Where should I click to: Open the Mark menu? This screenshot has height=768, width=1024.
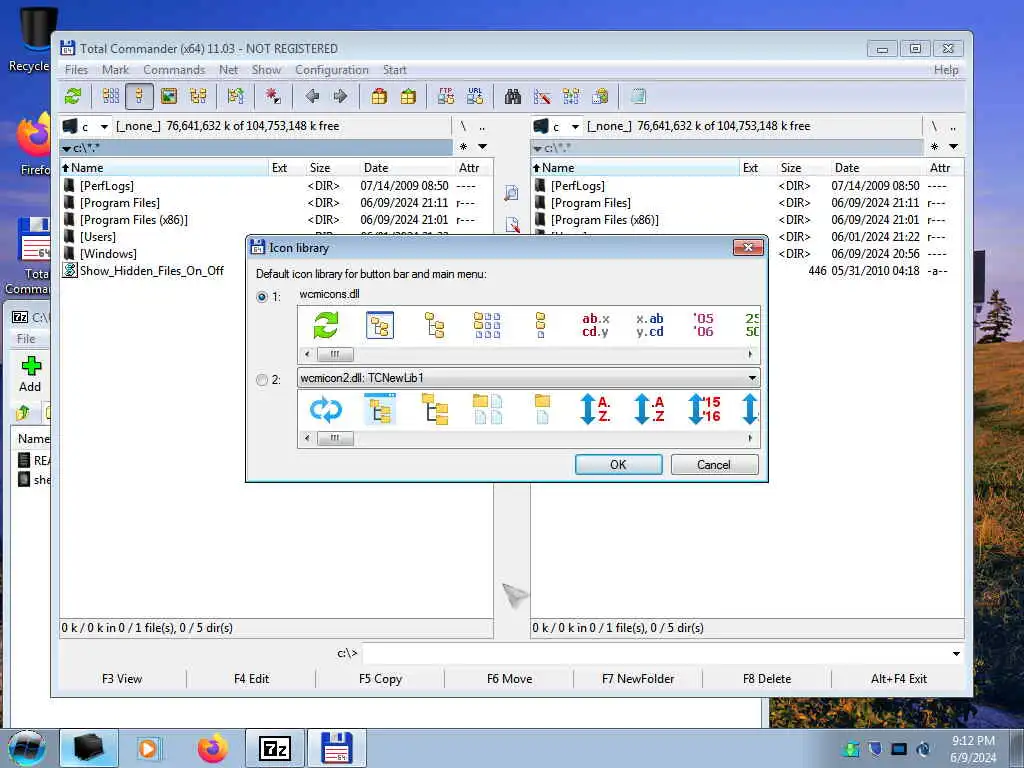(116, 70)
